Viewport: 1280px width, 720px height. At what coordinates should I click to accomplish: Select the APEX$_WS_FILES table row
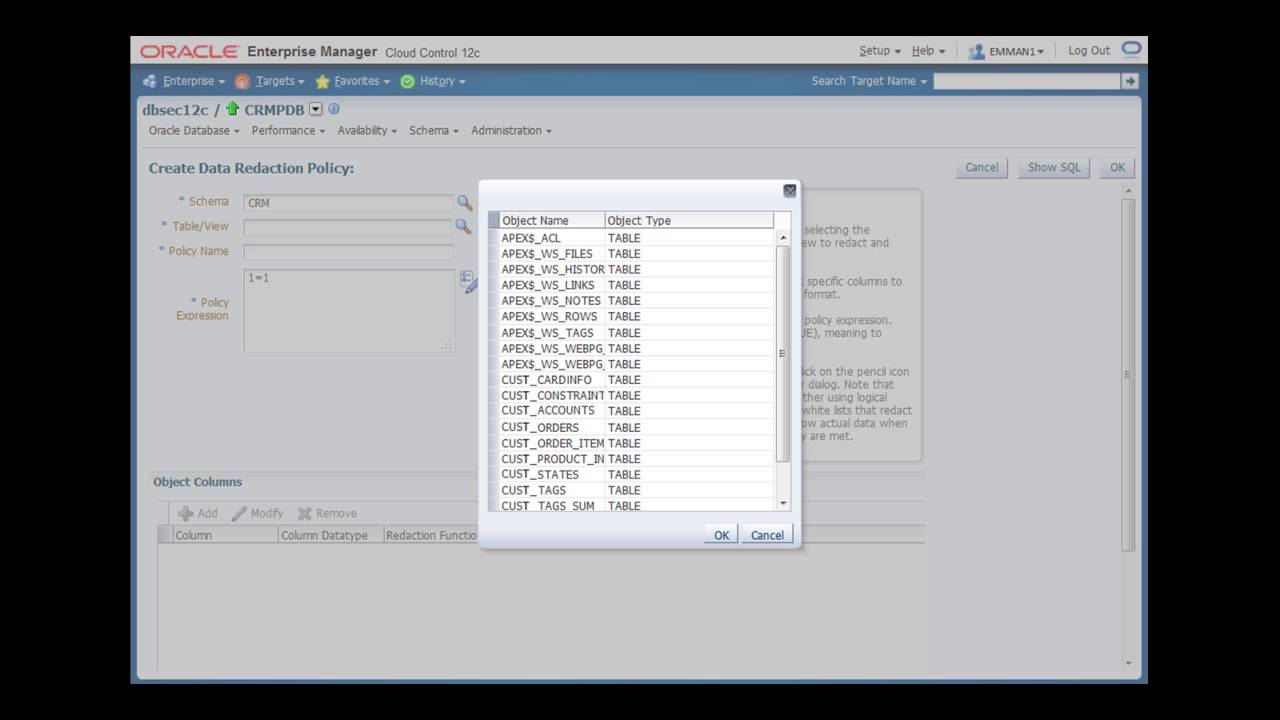click(636, 254)
